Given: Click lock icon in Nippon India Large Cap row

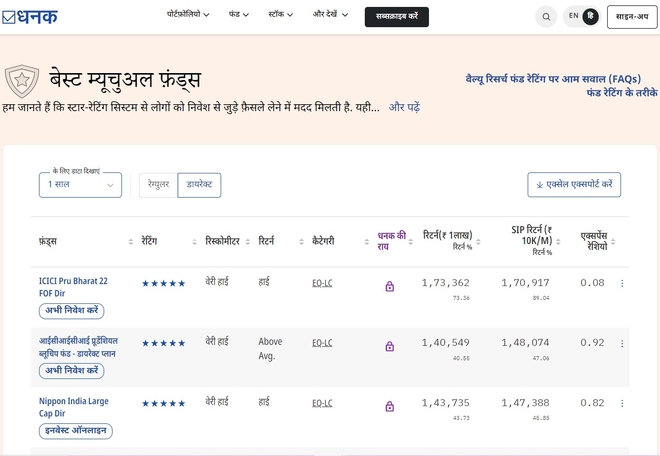Looking at the screenshot, I should point(389,406).
